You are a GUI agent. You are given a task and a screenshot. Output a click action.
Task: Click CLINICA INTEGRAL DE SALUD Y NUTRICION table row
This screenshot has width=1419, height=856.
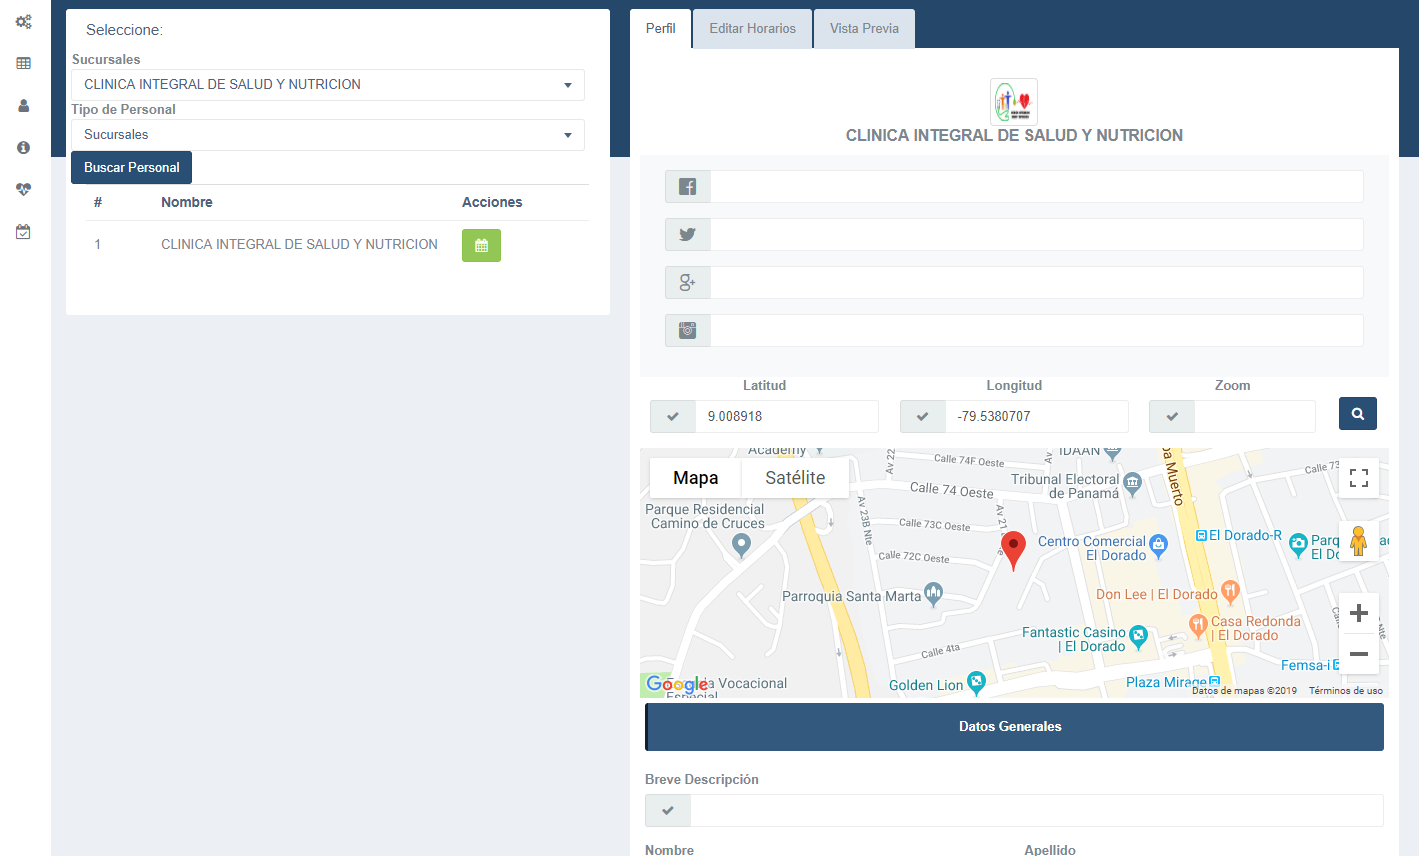(x=337, y=245)
